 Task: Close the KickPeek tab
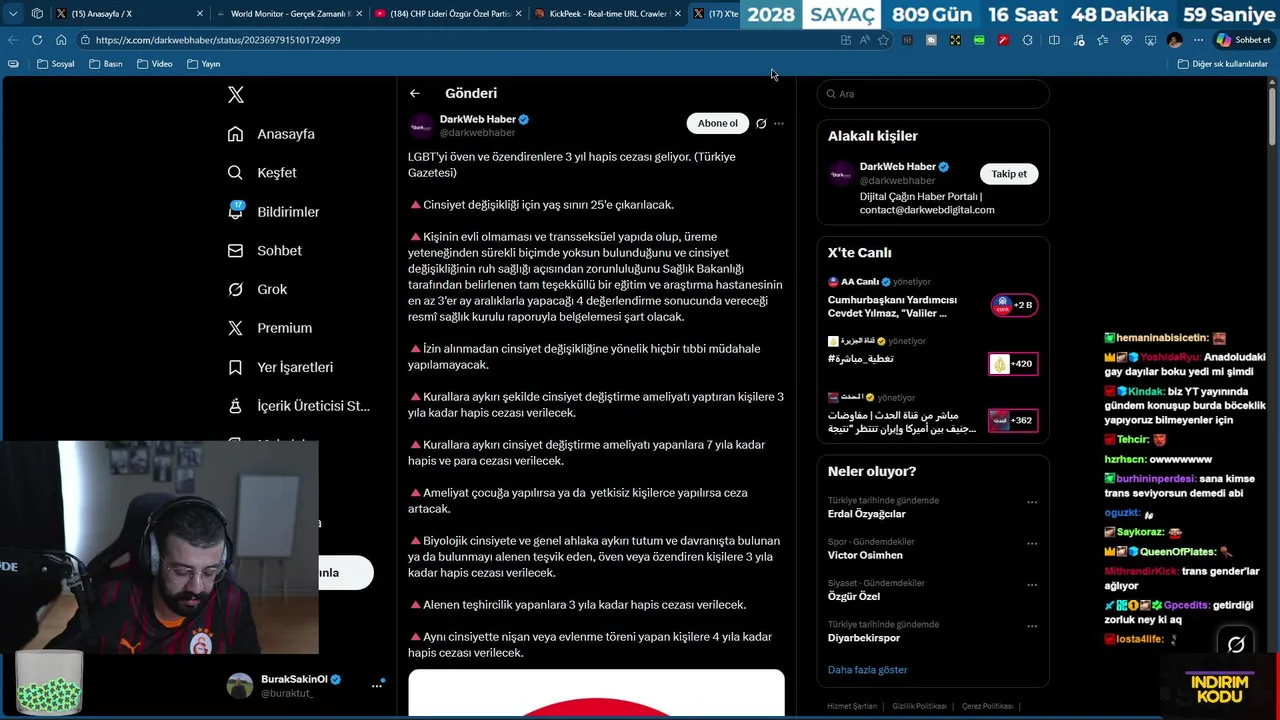(x=677, y=14)
